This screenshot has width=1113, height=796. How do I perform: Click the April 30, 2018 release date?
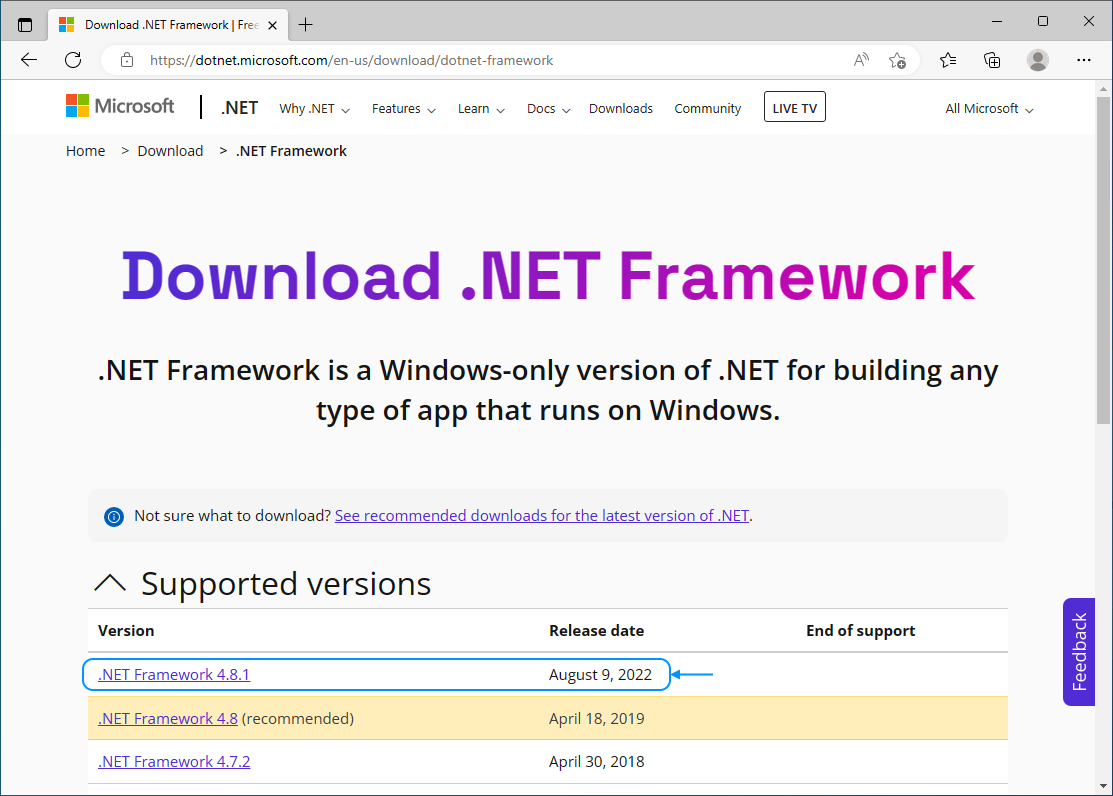click(x=596, y=762)
